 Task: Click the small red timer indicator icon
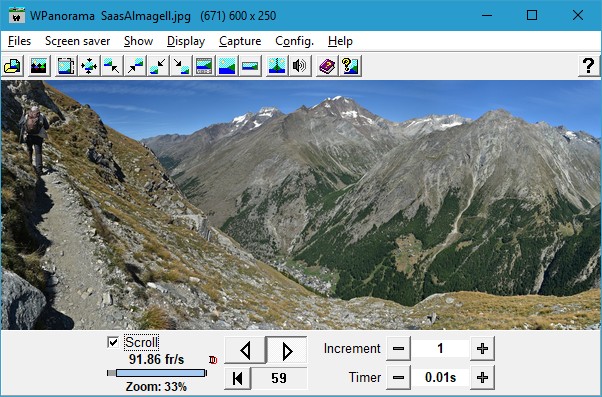tap(213, 360)
